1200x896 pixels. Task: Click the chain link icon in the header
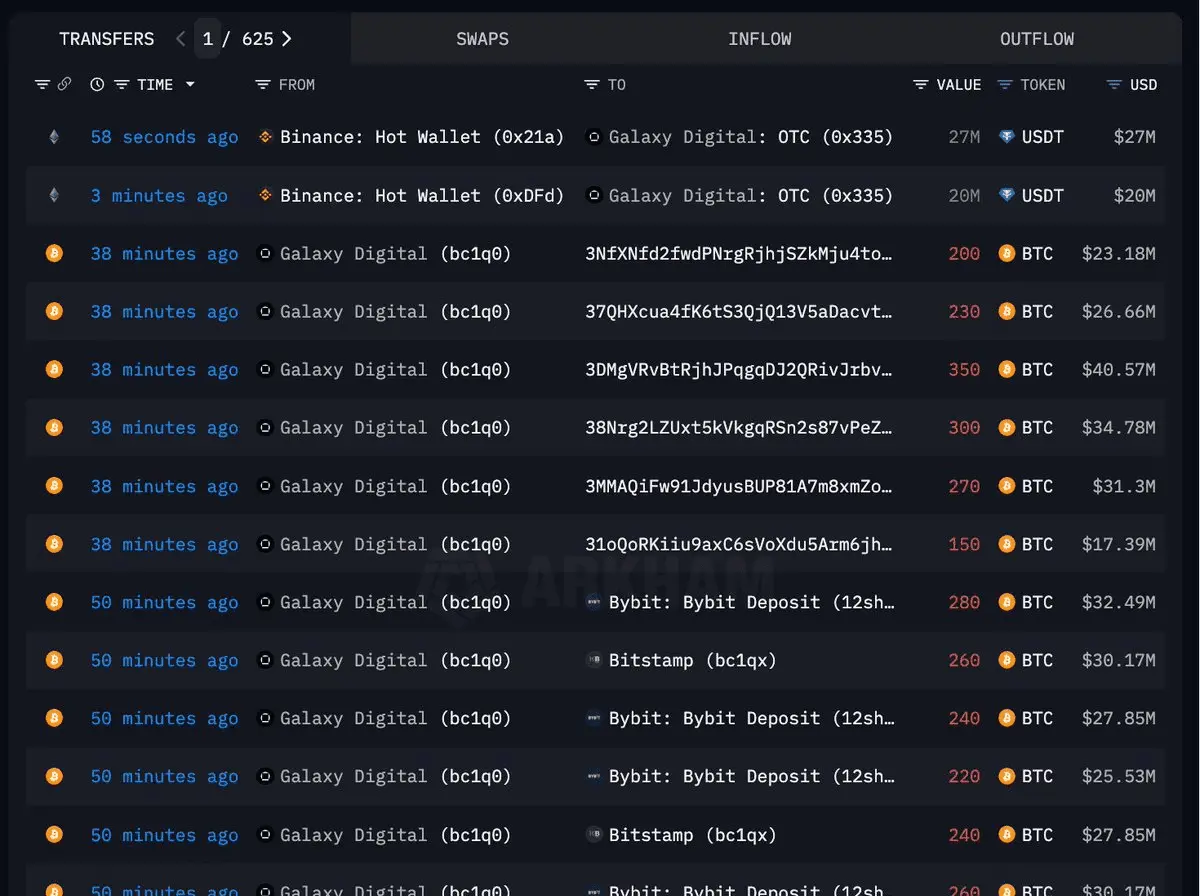point(64,85)
